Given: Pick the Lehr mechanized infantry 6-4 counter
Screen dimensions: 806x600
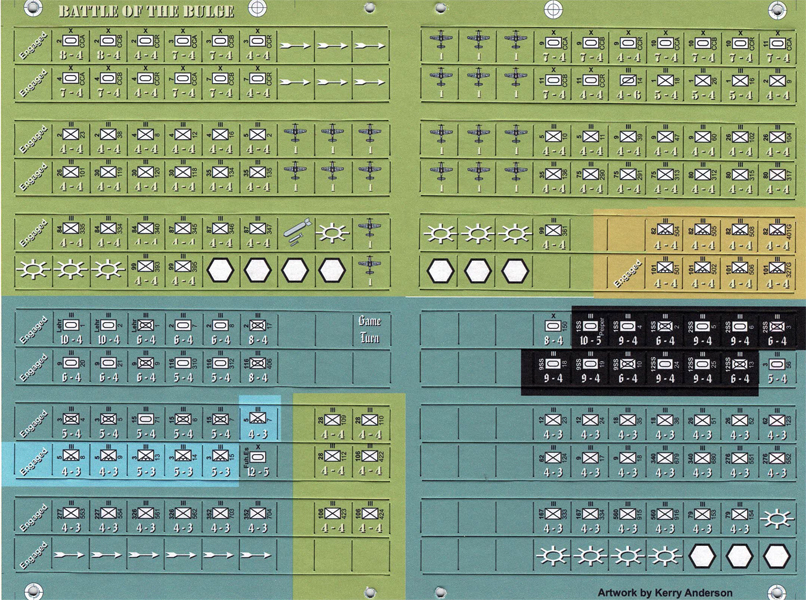Looking at the screenshot, I should click(146, 330).
